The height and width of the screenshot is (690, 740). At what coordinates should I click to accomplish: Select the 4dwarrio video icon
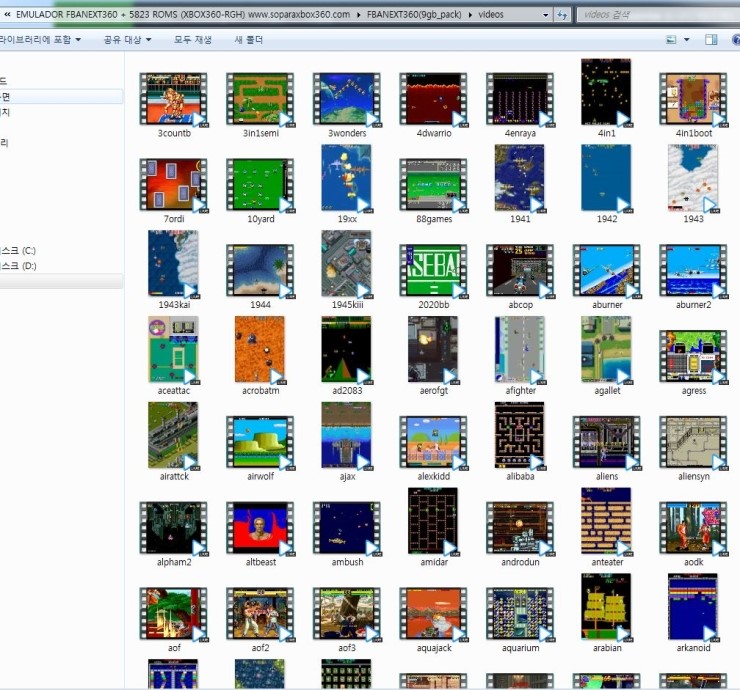[433, 99]
